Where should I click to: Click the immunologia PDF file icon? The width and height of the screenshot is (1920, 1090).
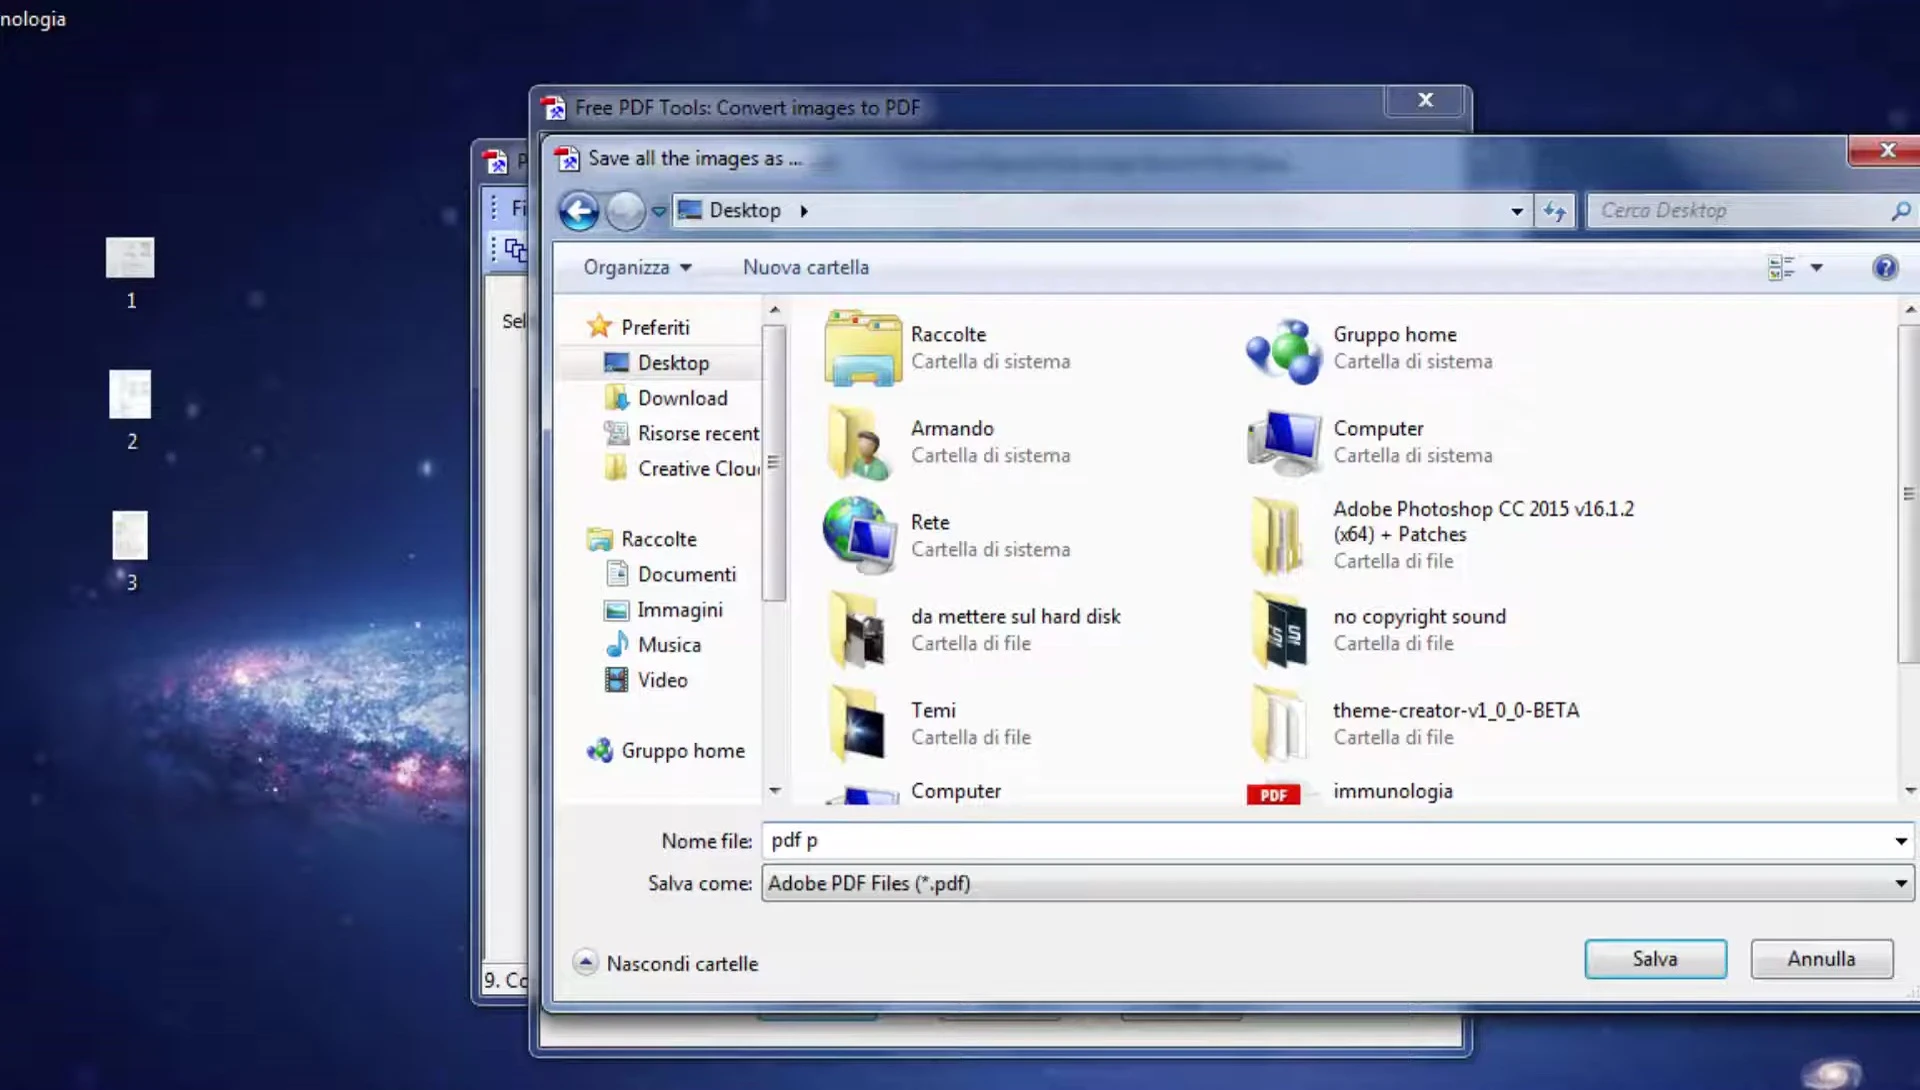1273,794
